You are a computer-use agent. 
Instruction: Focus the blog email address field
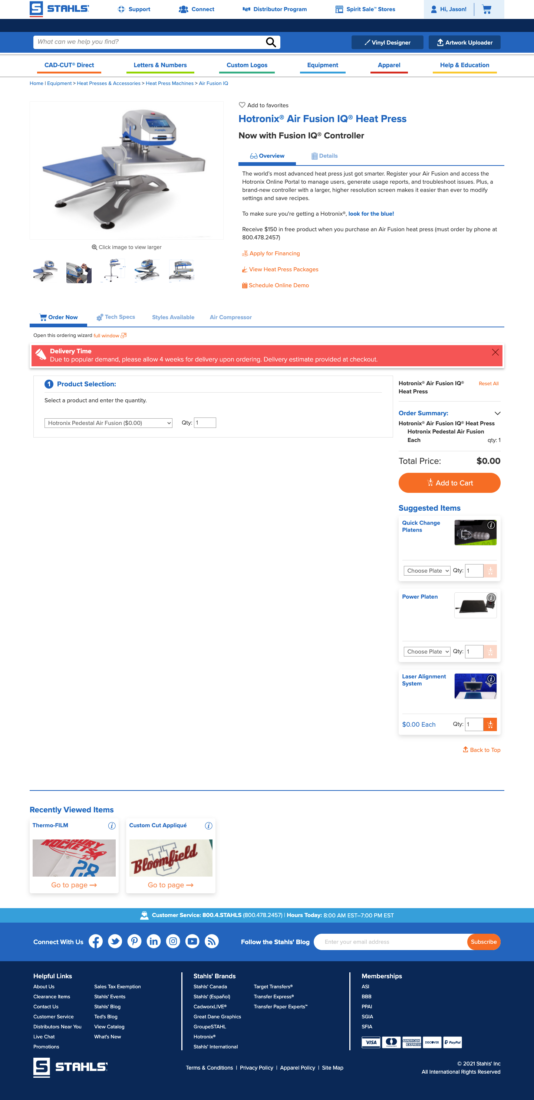point(390,941)
